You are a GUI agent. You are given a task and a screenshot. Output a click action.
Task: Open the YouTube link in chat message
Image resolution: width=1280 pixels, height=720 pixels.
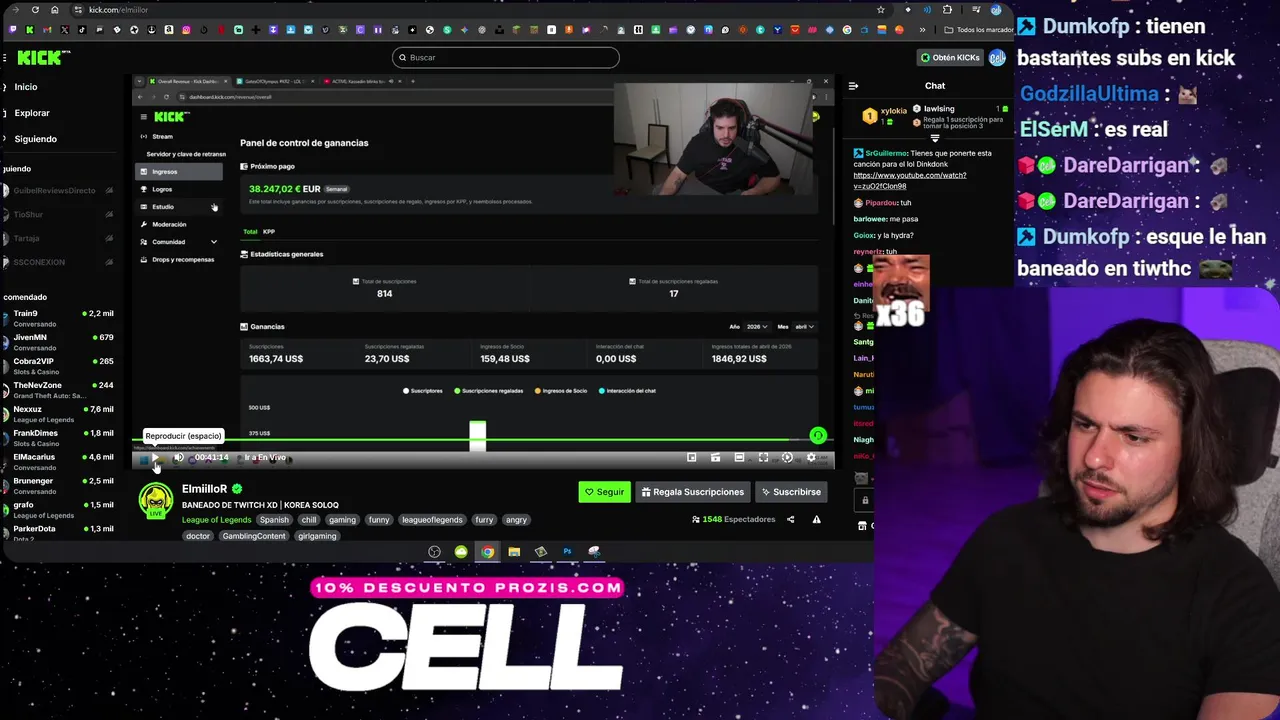click(909, 180)
